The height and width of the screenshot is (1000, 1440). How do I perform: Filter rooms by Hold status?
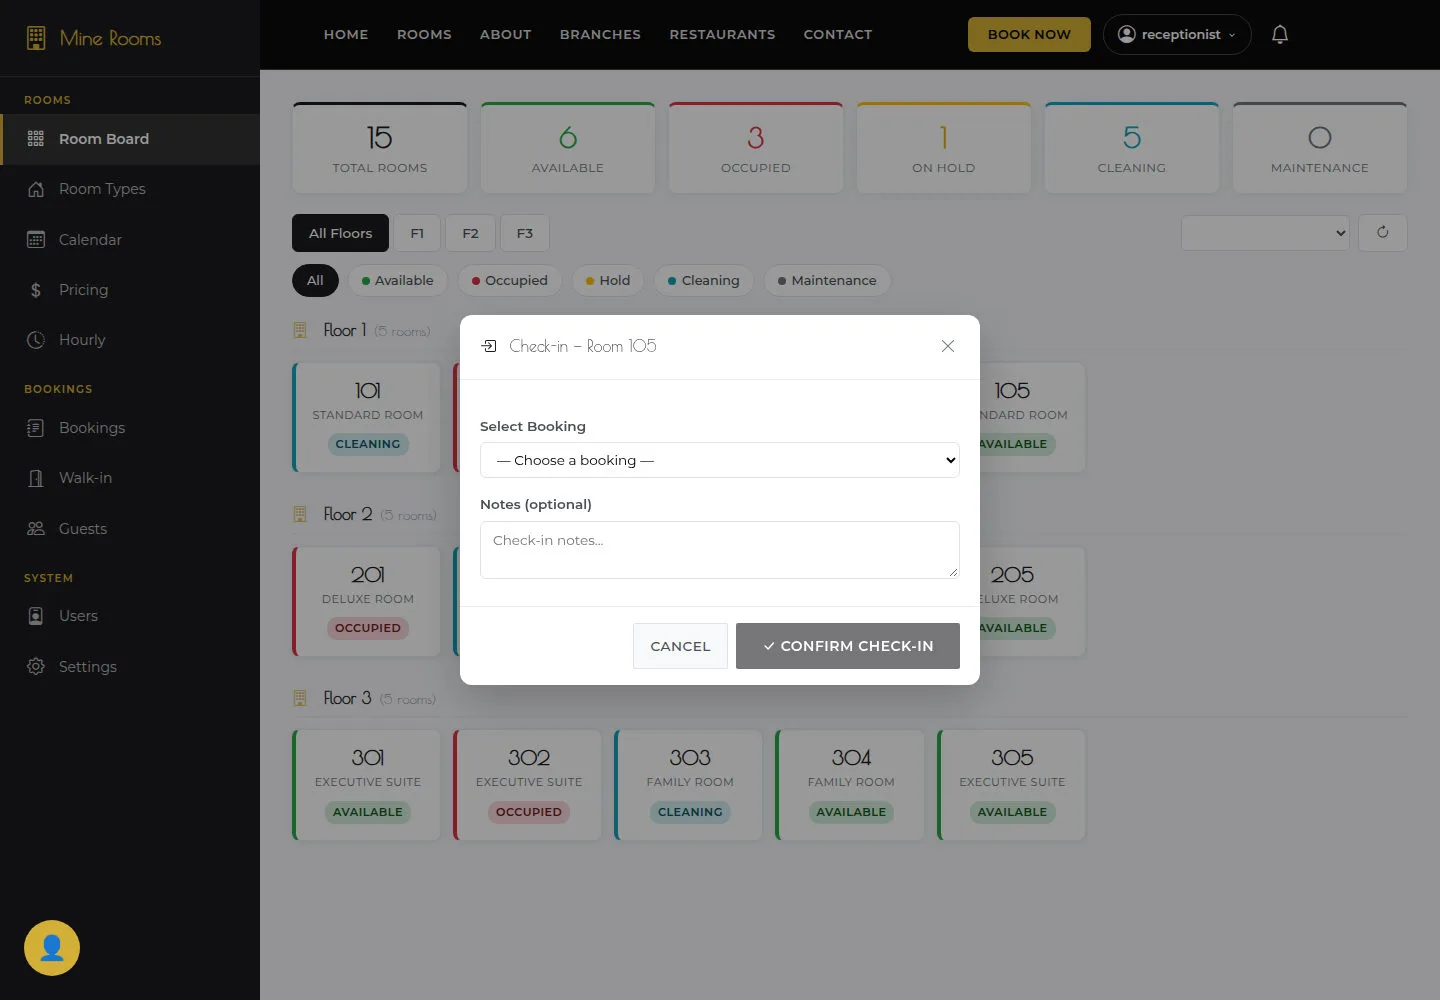click(608, 281)
